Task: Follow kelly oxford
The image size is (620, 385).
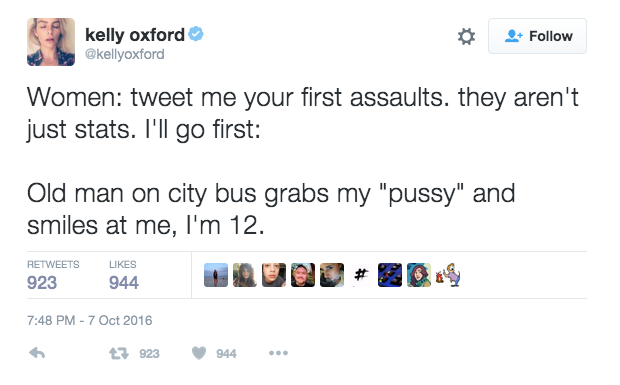Action: 537,36
